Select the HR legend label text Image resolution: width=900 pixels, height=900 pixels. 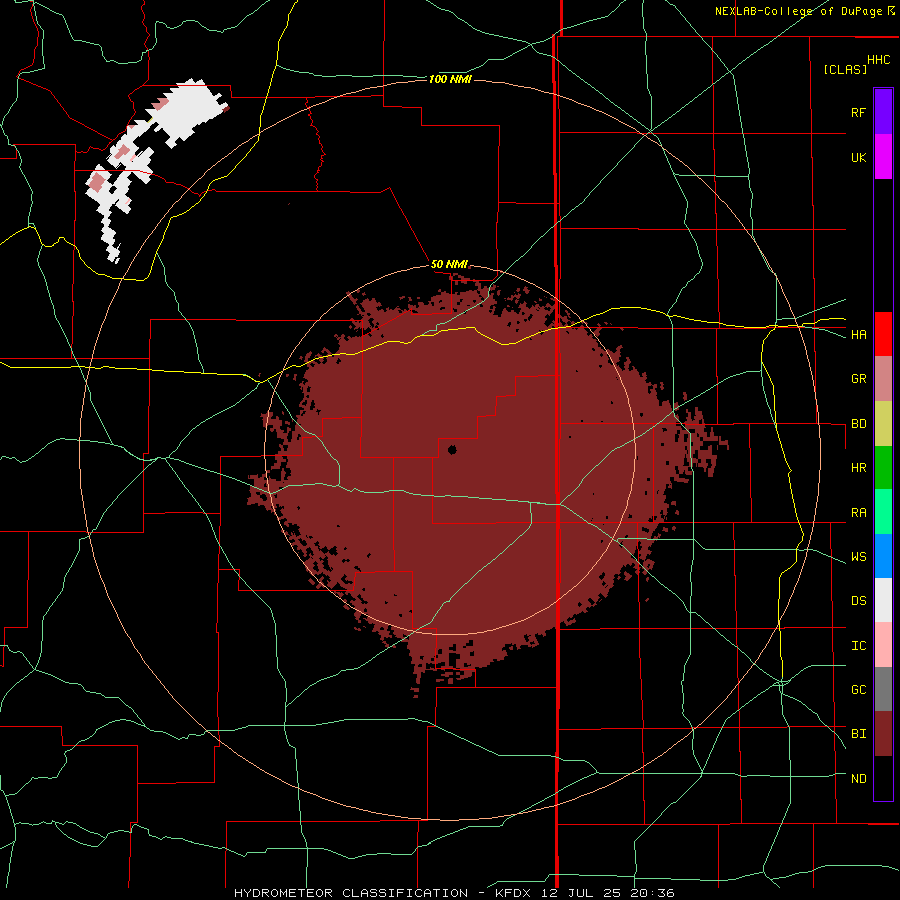point(858,468)
